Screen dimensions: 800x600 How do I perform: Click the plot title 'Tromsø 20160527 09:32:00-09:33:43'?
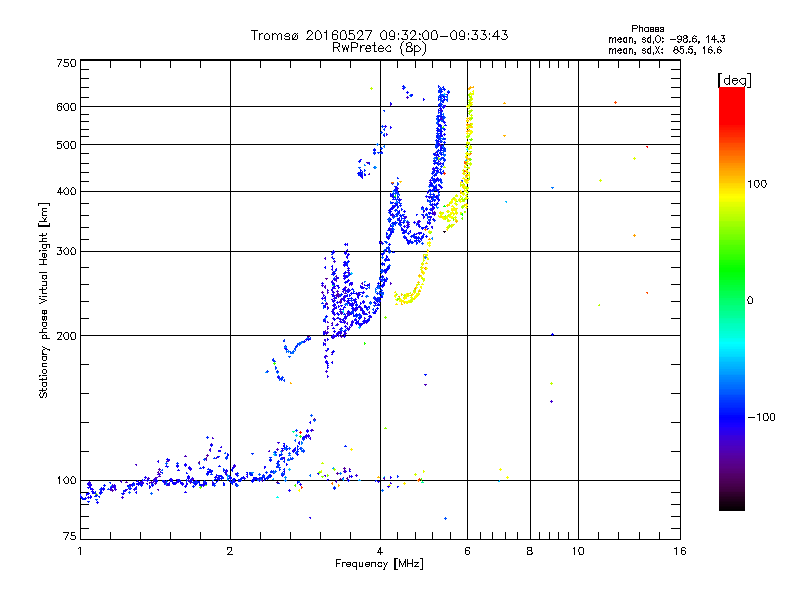379,35
